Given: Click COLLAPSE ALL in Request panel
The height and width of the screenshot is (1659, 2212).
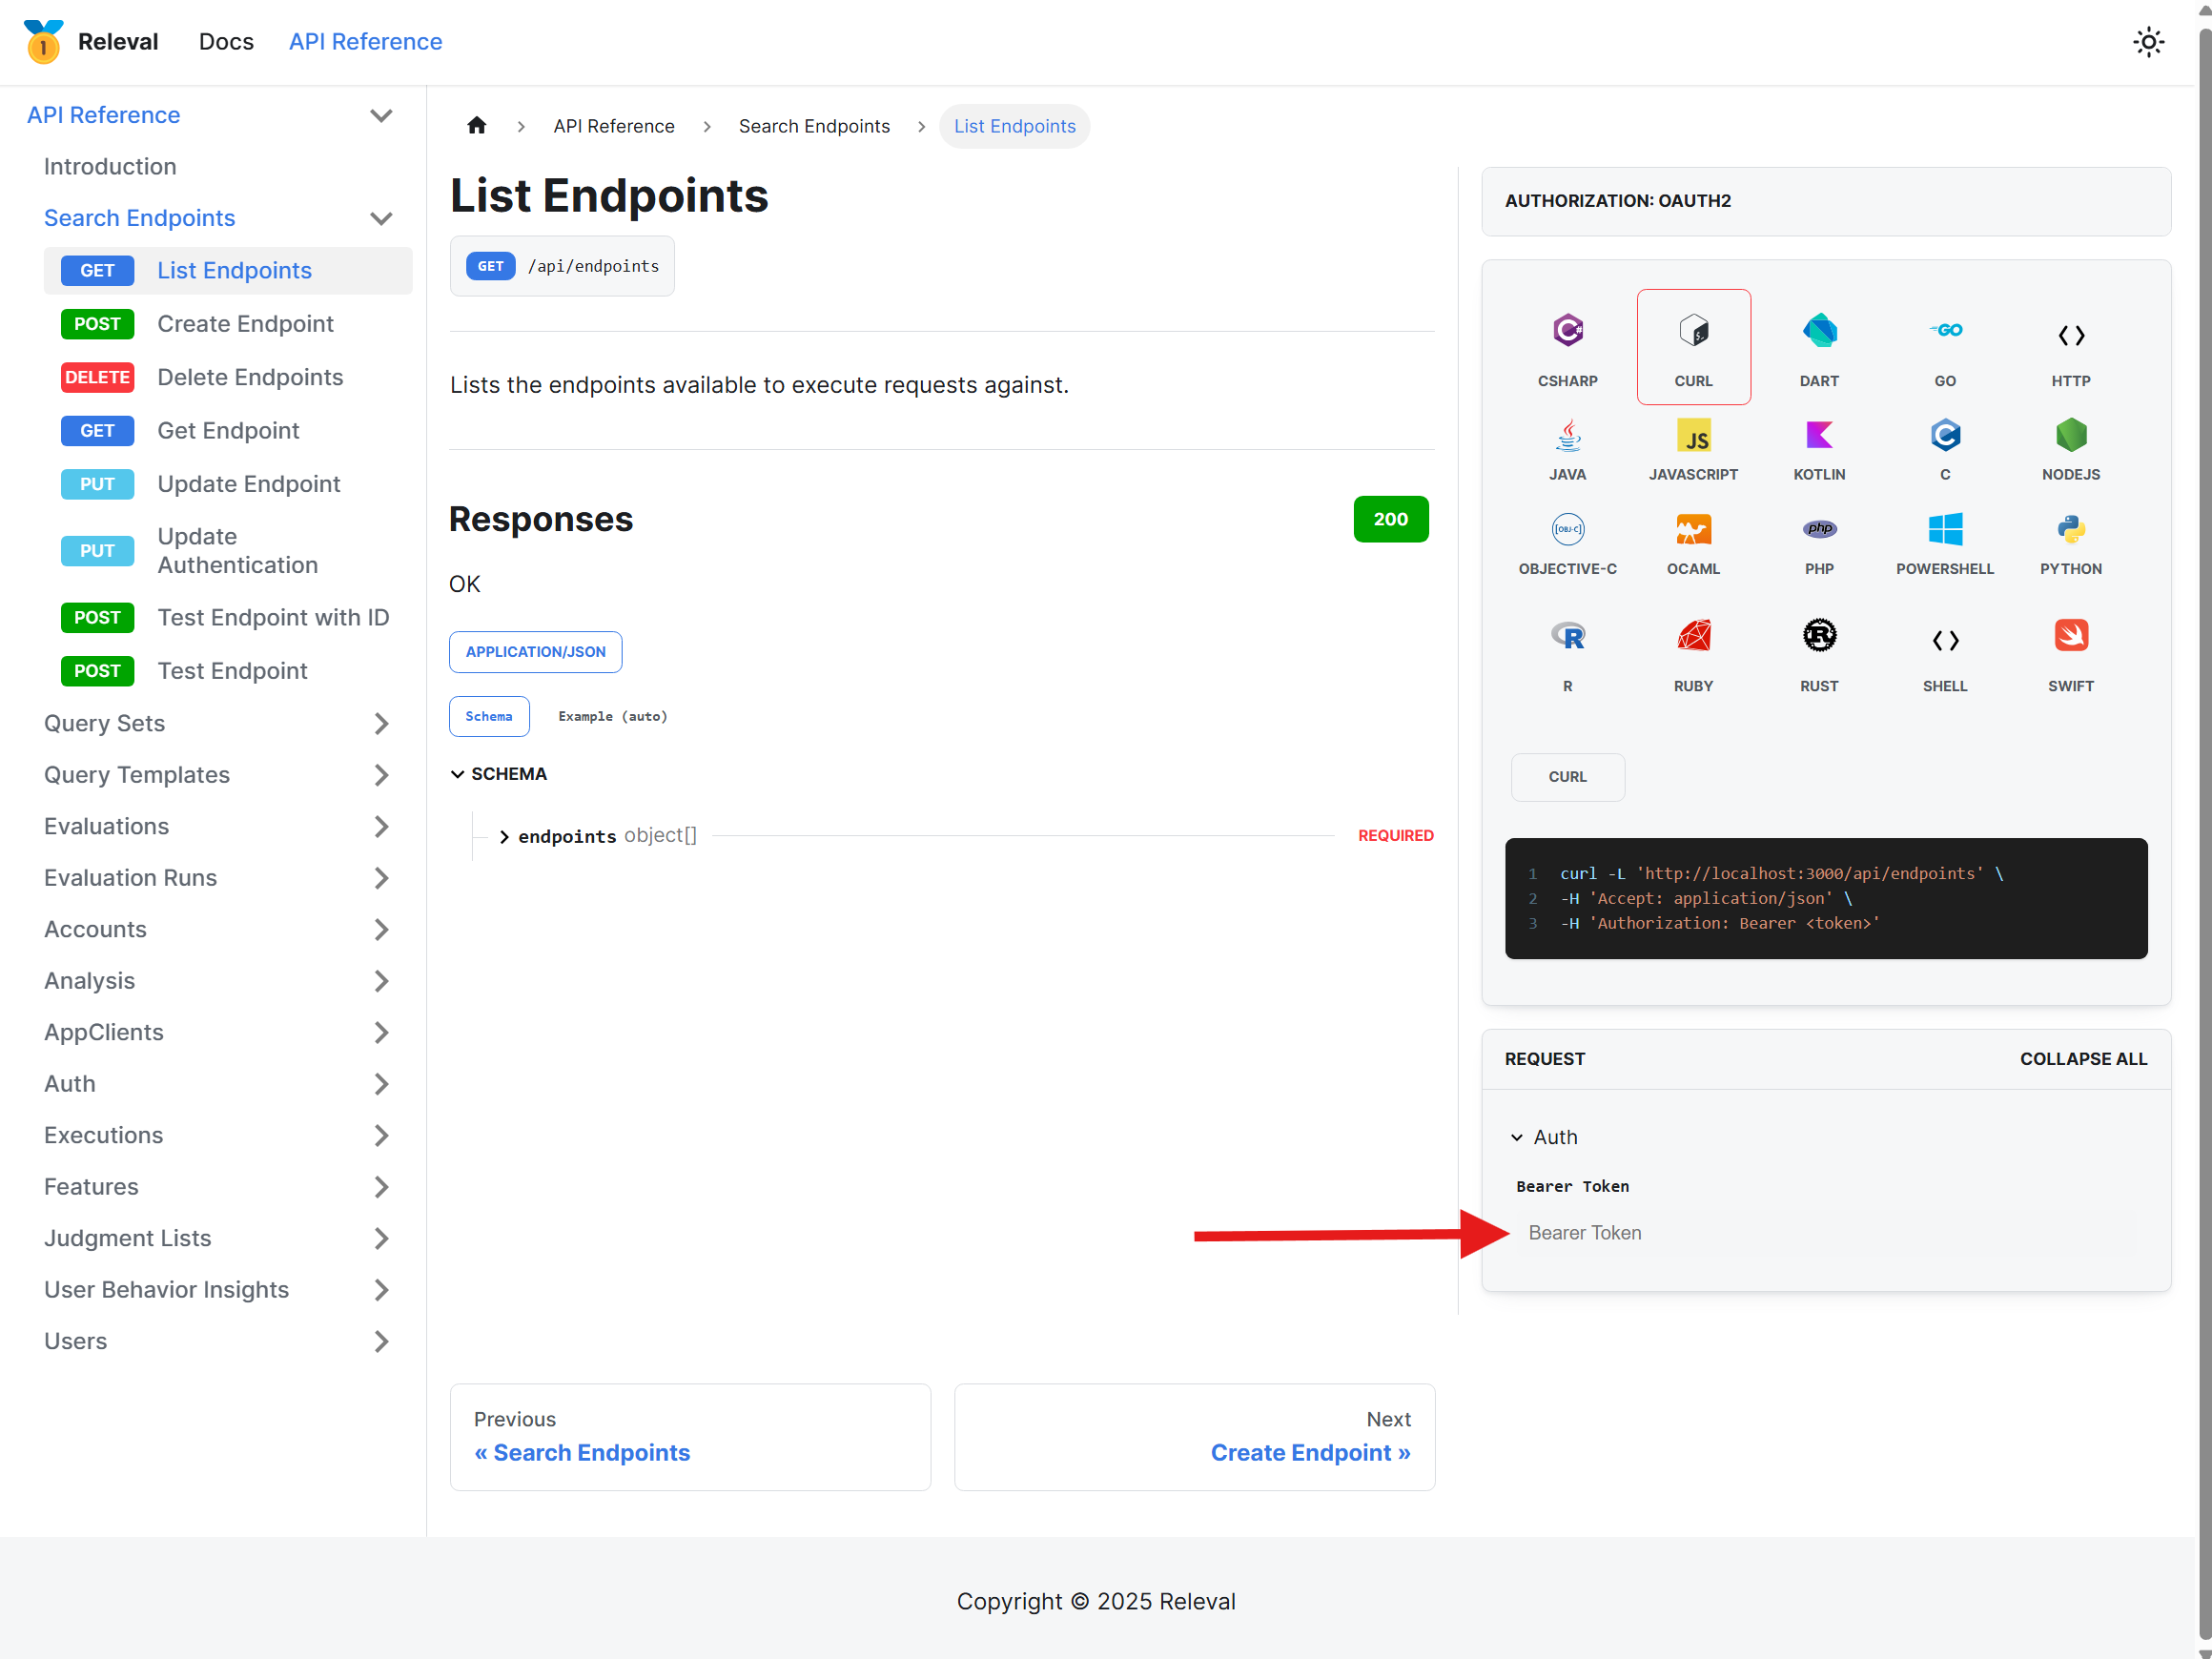Looking at the screenshot, I should (2083, 1059).
